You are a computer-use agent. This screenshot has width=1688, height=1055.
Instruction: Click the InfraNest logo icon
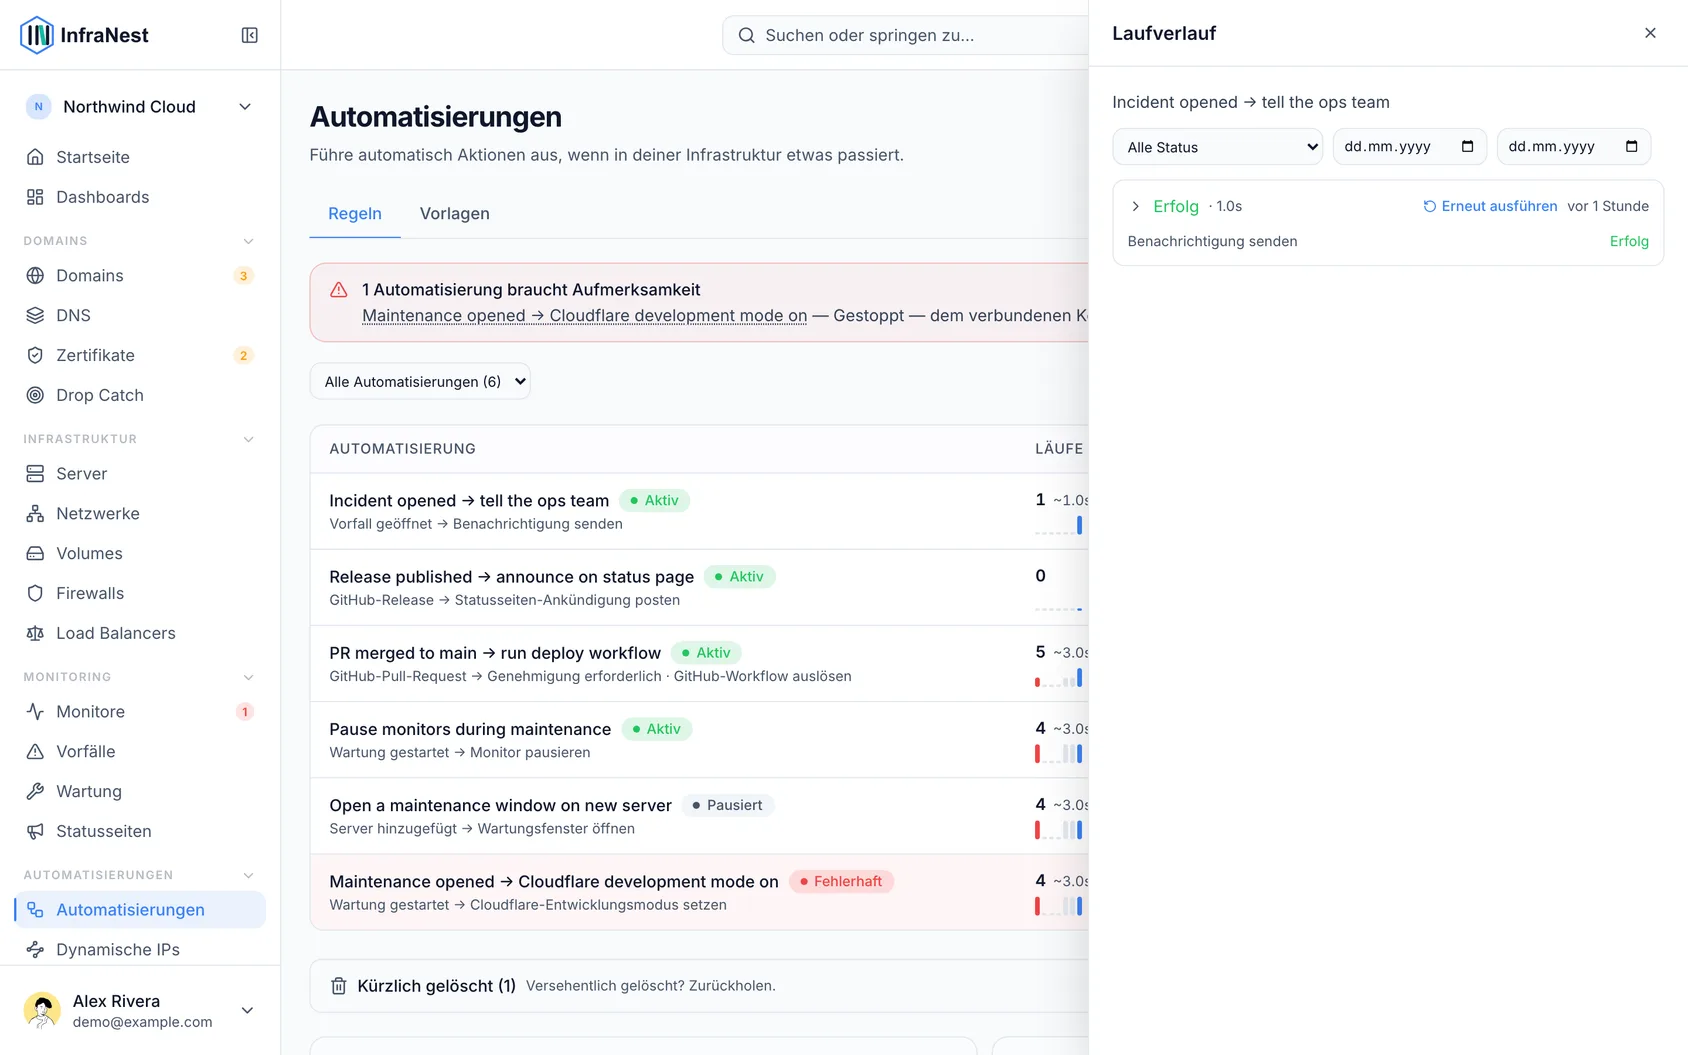coord(37,35)
